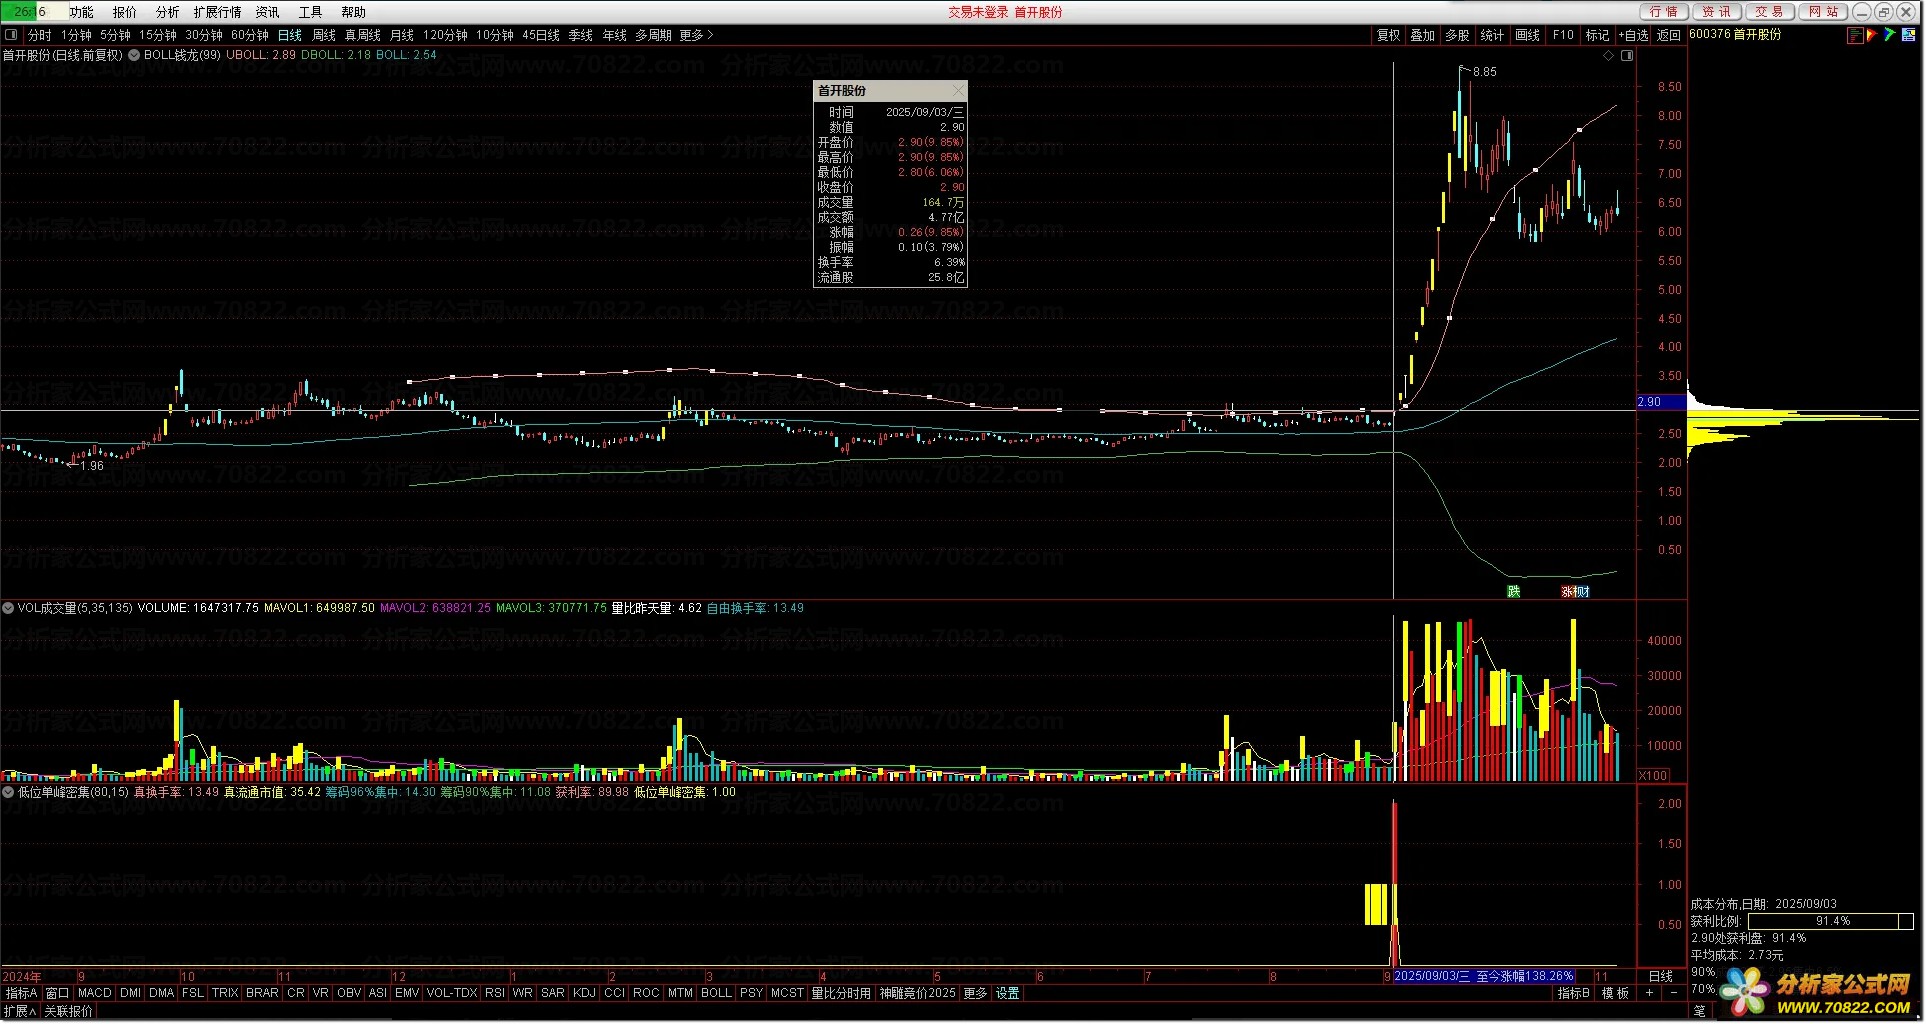
Task: Expand the VOL成交量 indicator dropdown
Action: point(8,609)
